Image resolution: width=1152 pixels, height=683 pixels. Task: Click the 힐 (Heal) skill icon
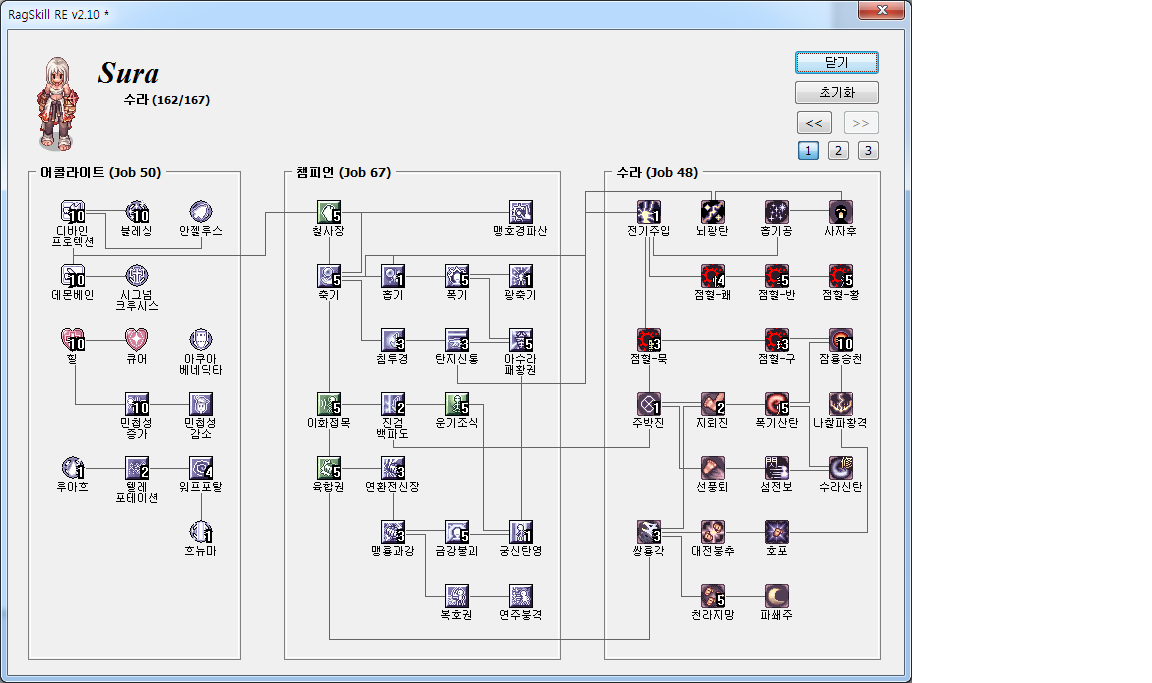coord(74,340)
